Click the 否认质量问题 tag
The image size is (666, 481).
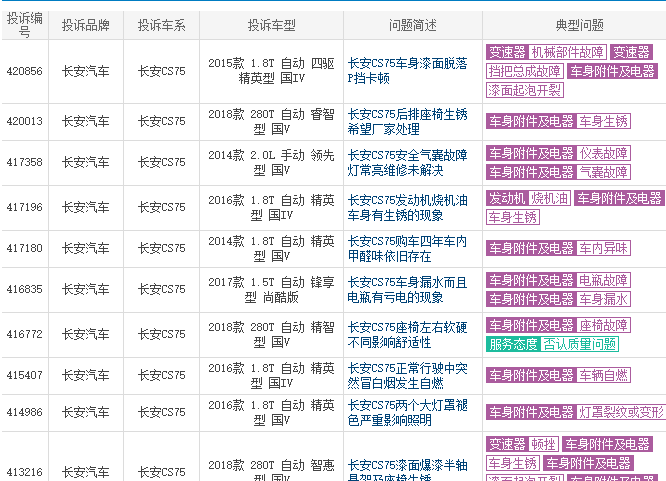click(579, 344)
